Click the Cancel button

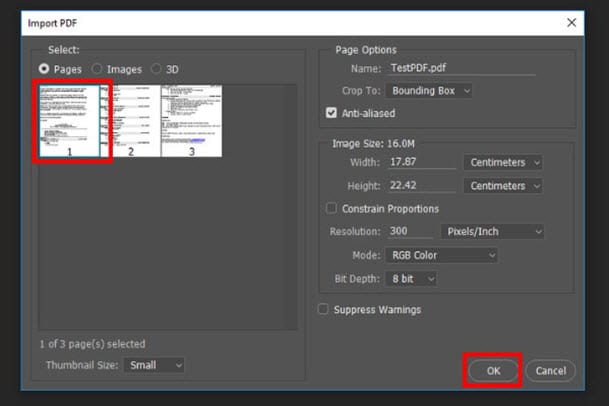[x=550, y=371]
